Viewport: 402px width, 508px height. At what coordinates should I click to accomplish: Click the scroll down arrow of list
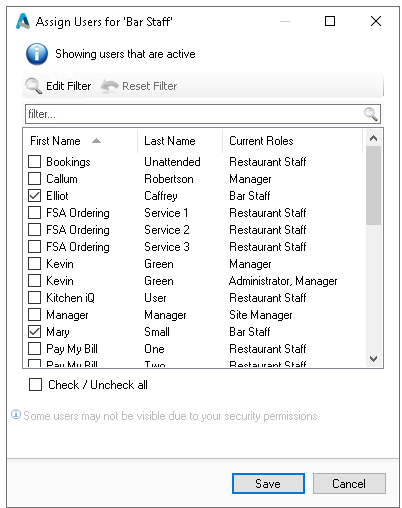tap(373, 359)
